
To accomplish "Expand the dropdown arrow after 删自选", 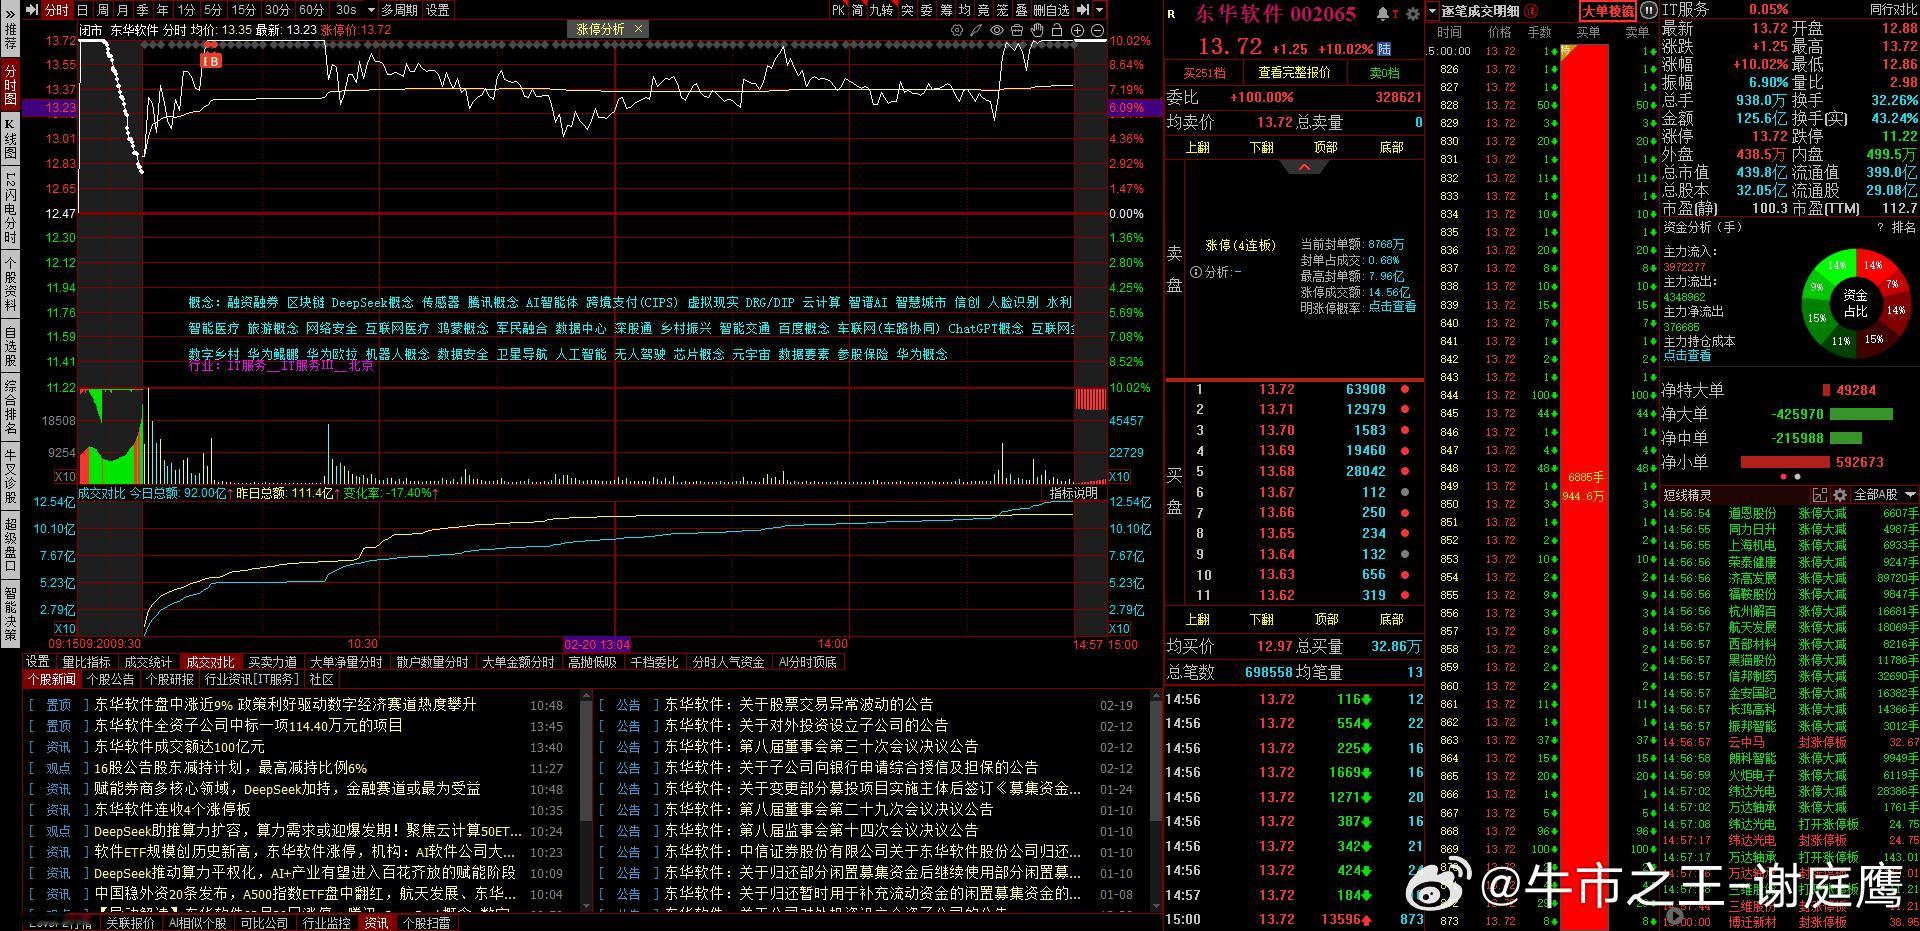I will coord(1100,10).
